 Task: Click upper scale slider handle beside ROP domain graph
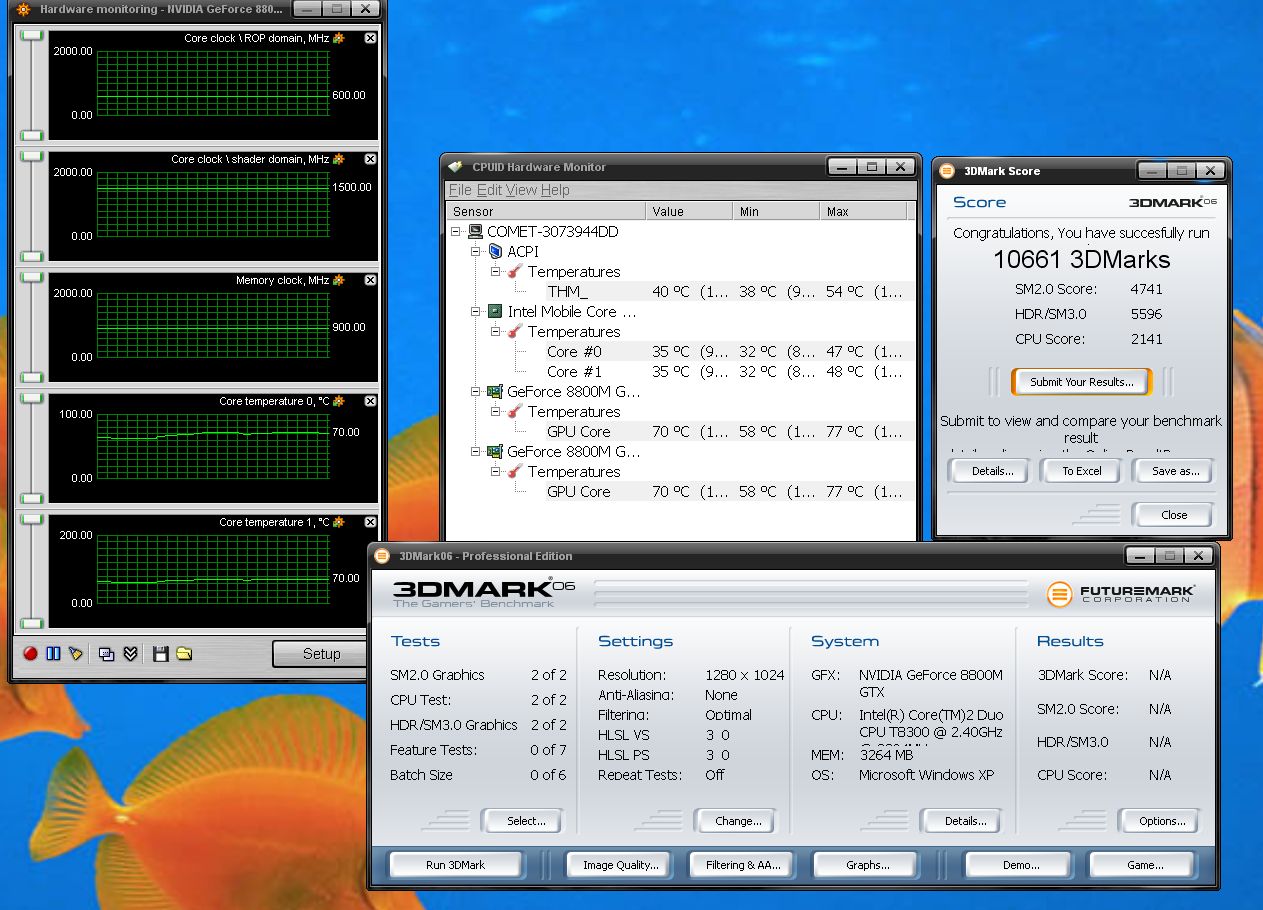coord(32,35)
